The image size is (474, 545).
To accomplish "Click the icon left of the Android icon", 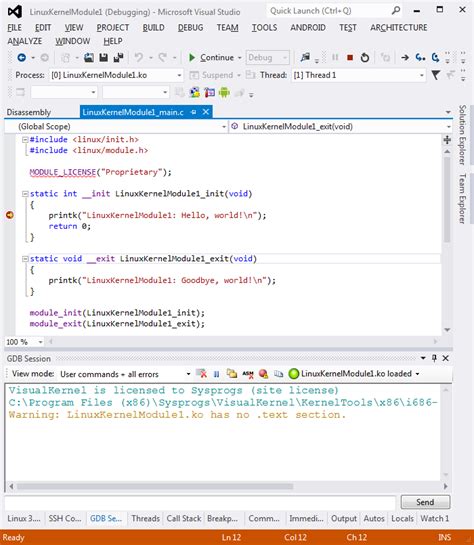I will pos(210,92).
